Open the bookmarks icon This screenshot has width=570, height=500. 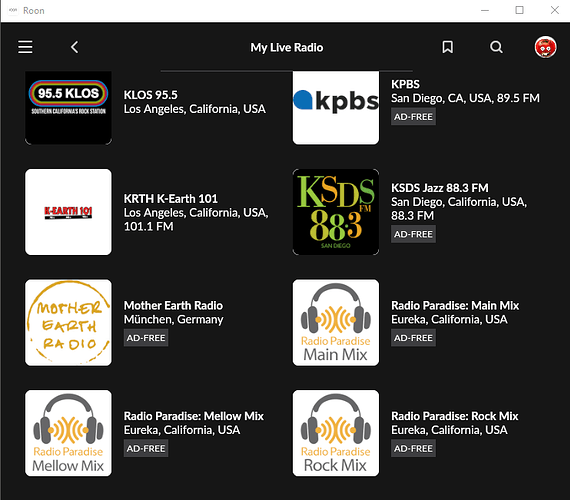(x=447, y=47)
